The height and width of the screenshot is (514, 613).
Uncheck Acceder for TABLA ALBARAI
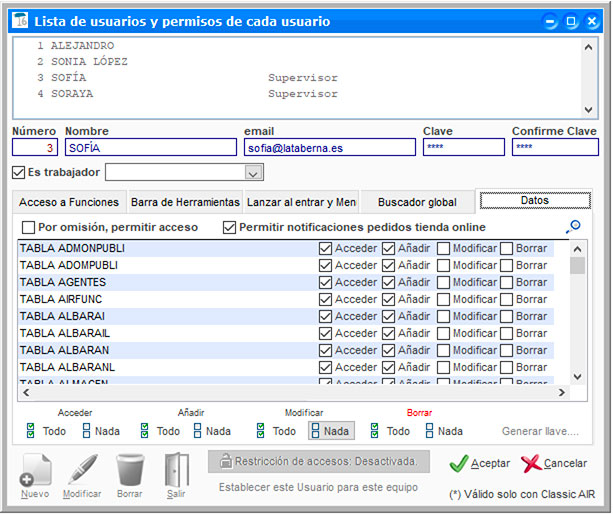325,316
